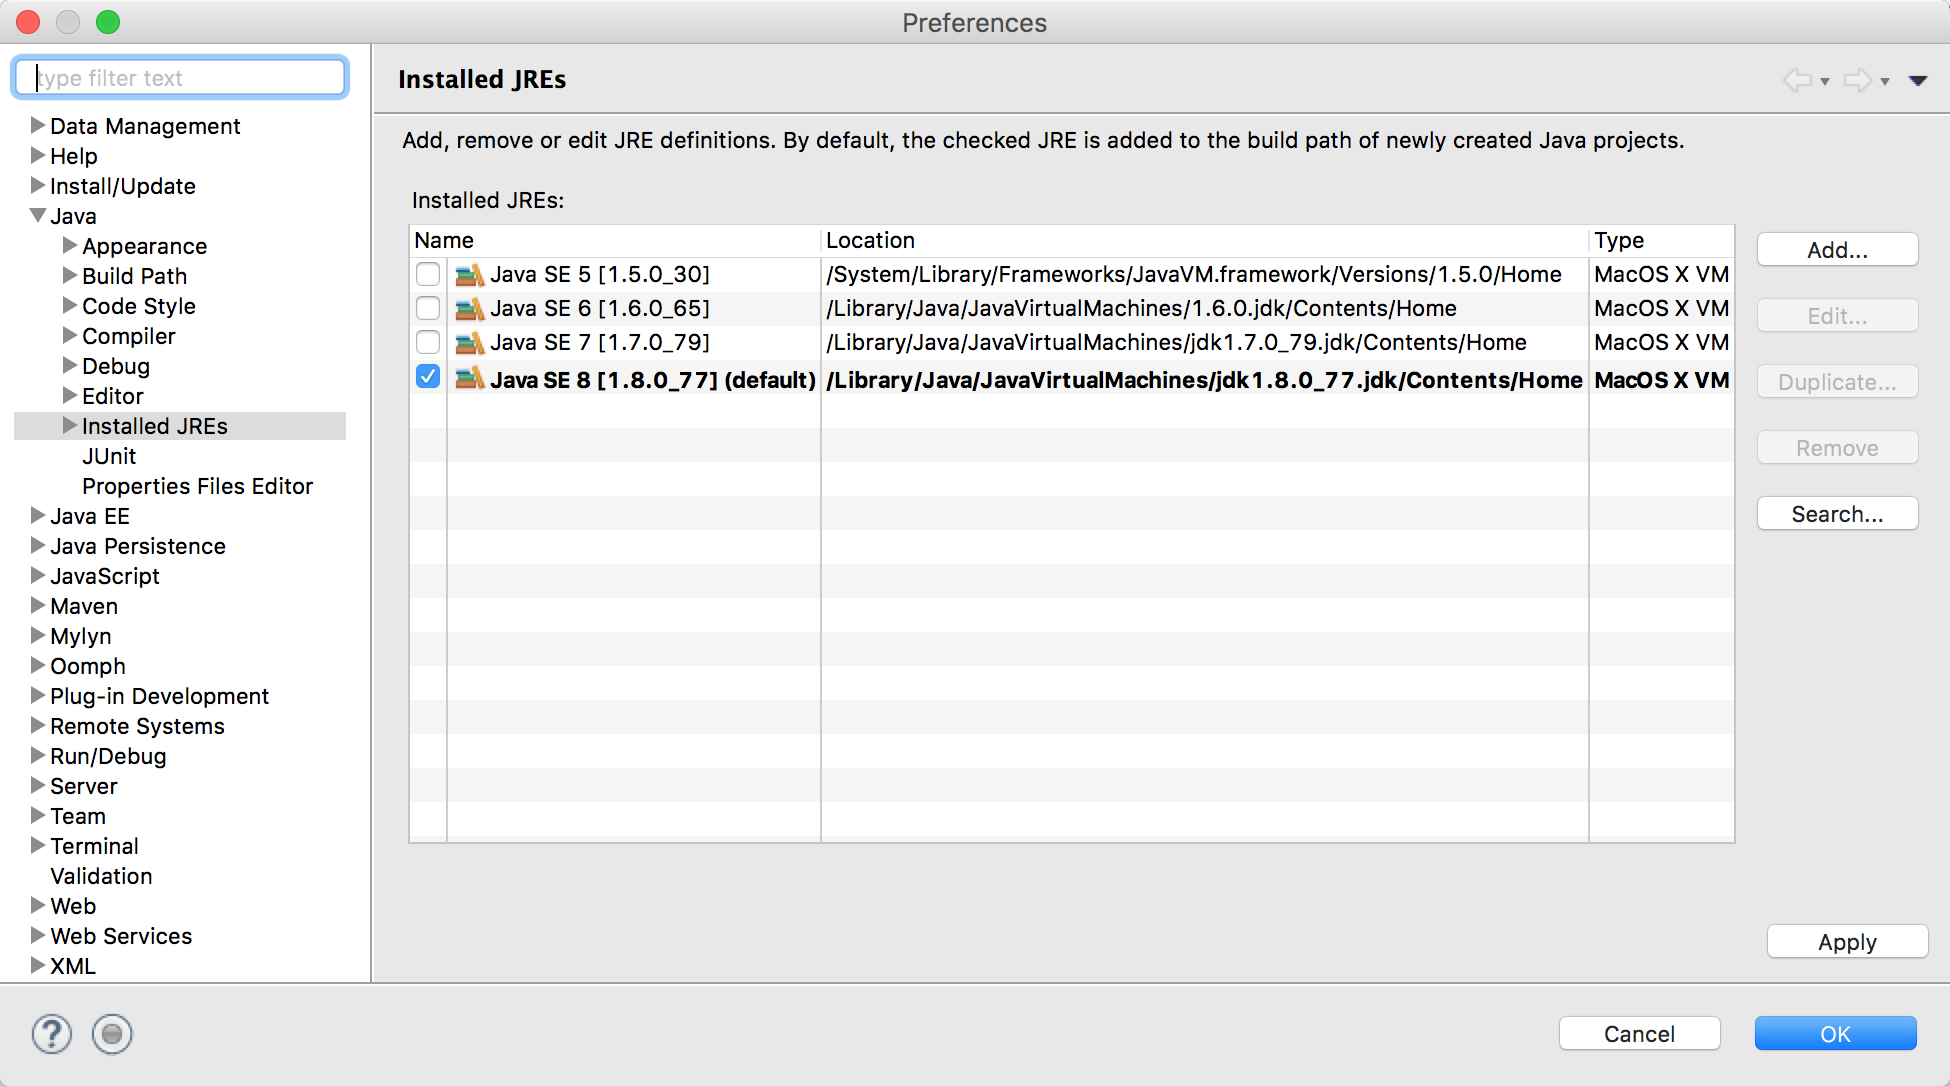This screenshot has height=1086, width=1950.
Task: Select Remote Systems preferences
Action: point(138,726)
